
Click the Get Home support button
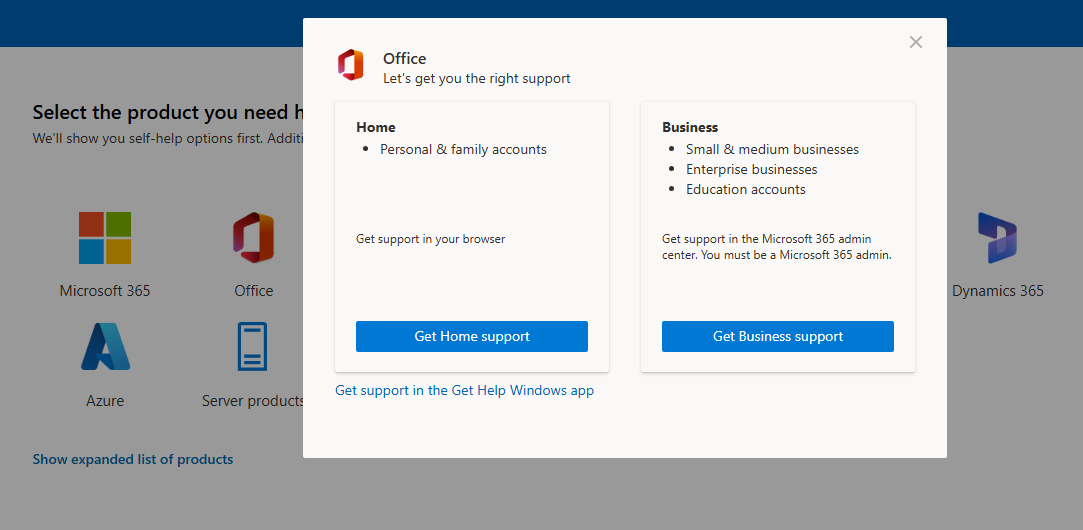pyautogui.click(x=472, y=337)
